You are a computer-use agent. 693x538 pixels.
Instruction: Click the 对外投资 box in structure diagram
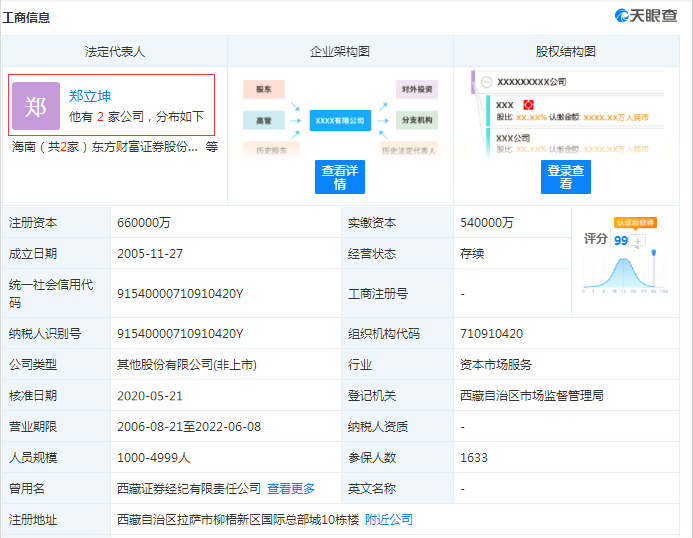tap(416, 90)
